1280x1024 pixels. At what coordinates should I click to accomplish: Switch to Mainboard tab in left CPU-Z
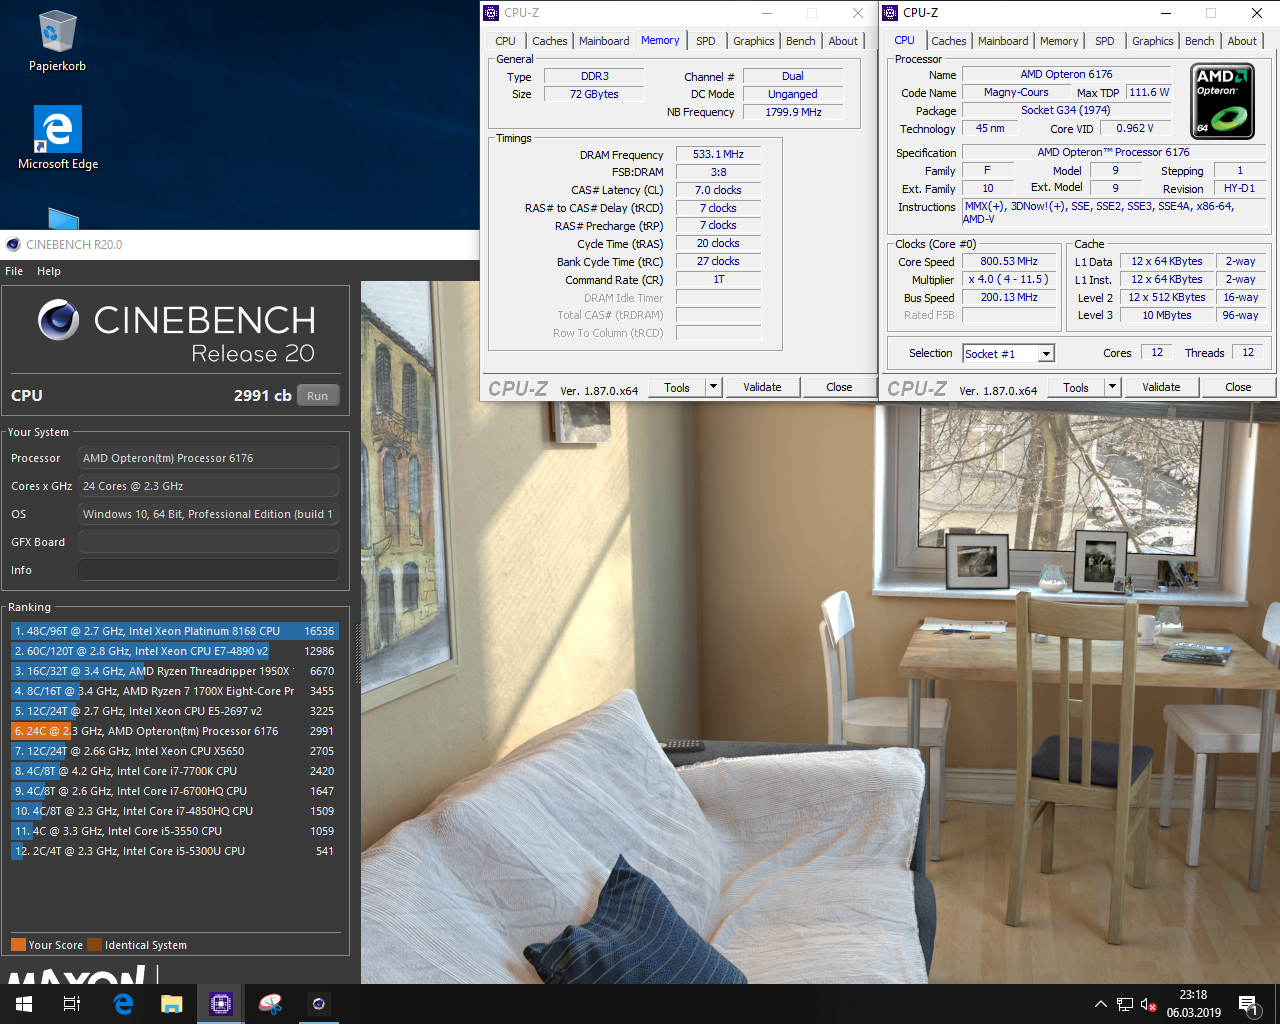click(x=604, y=41)
